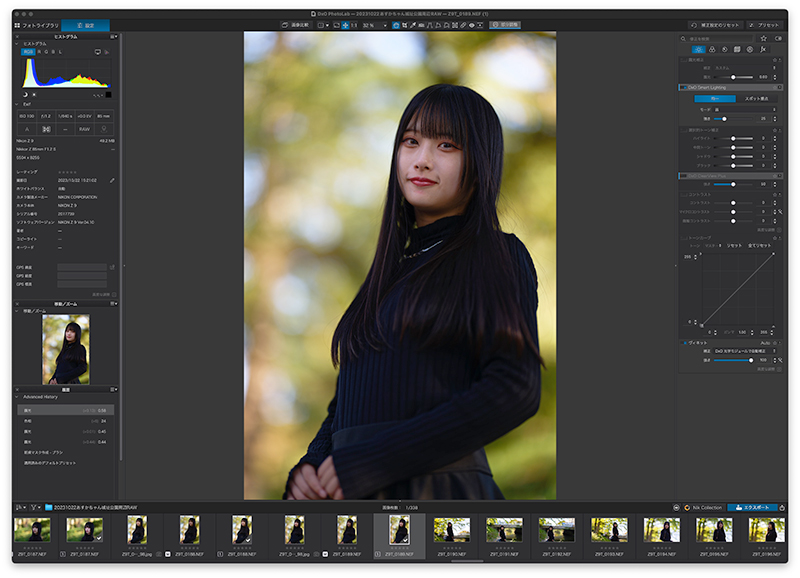Image resolution: width=800 pixels, height=578 pixels.
Task: Select the white balance eyedropper tool
Action: click(413, 25)
